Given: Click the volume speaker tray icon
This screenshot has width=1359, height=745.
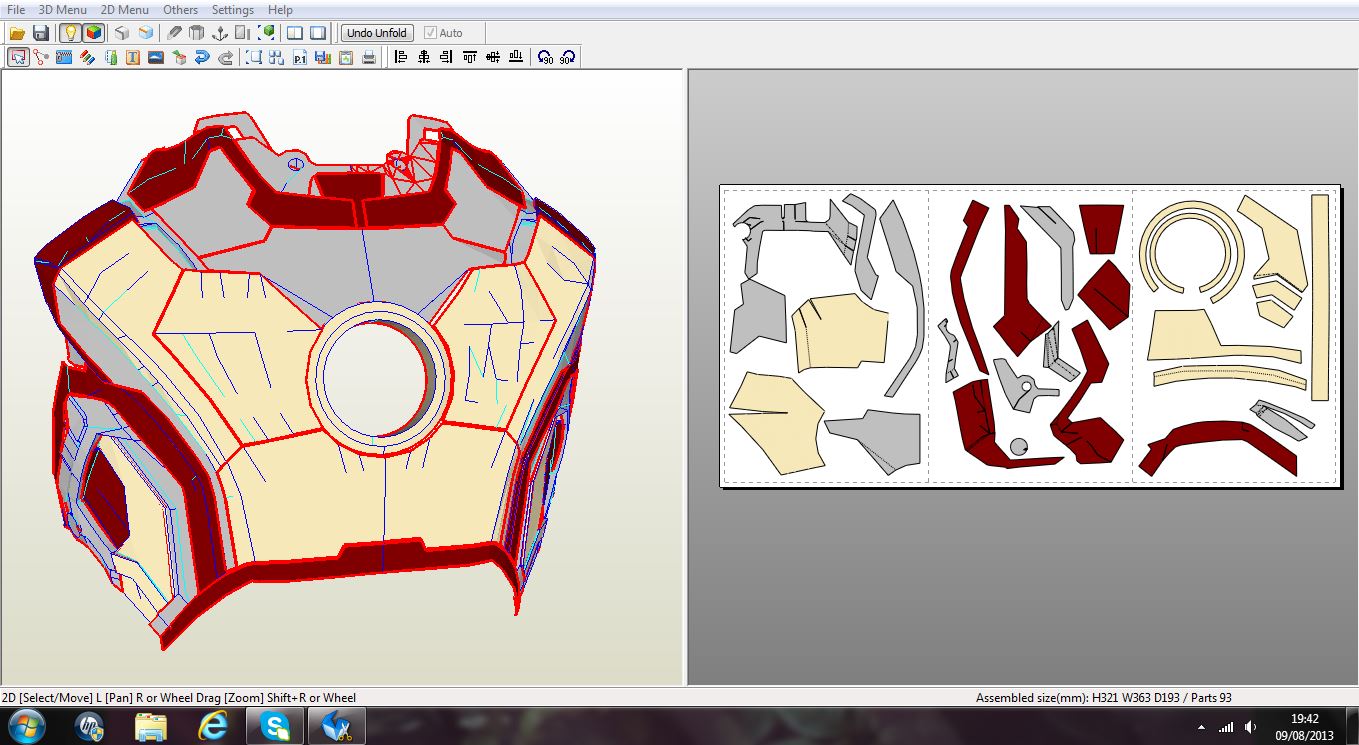Looking at the screenshot, I should 1250,727.
